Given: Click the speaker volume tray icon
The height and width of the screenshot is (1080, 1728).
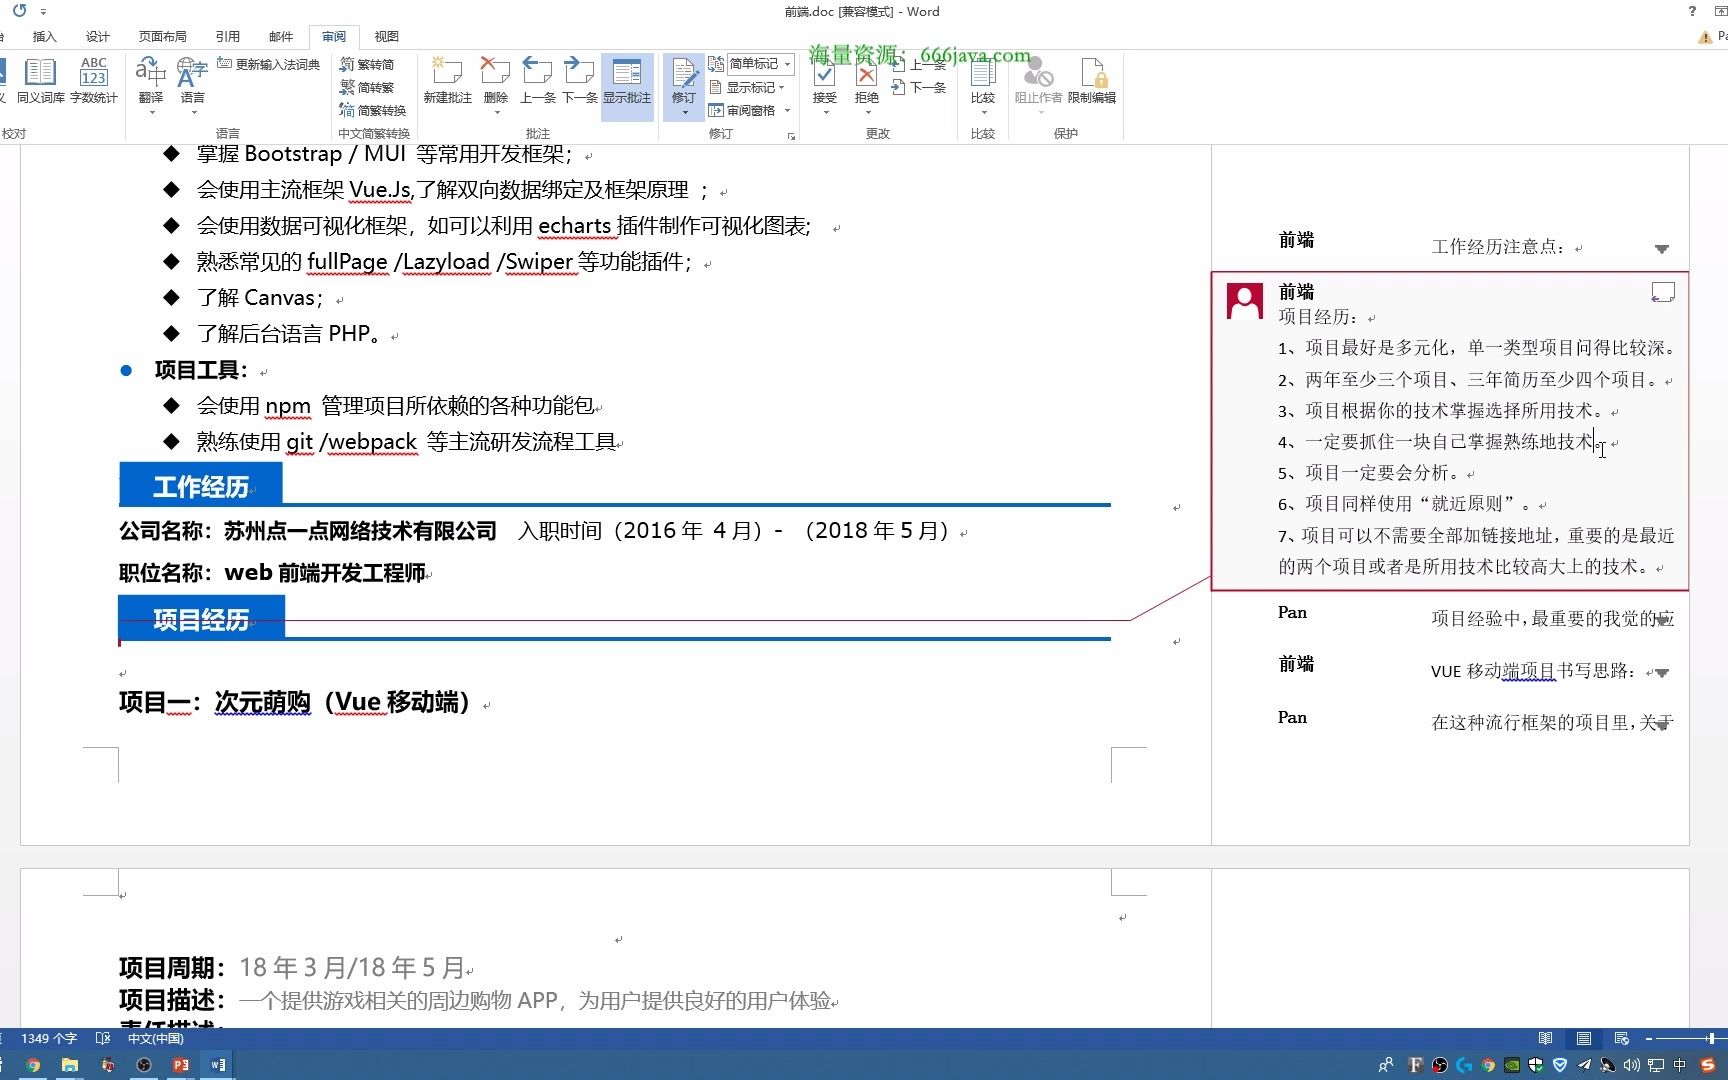Looking at the screenshot, I should [x=1631, y=1065].
